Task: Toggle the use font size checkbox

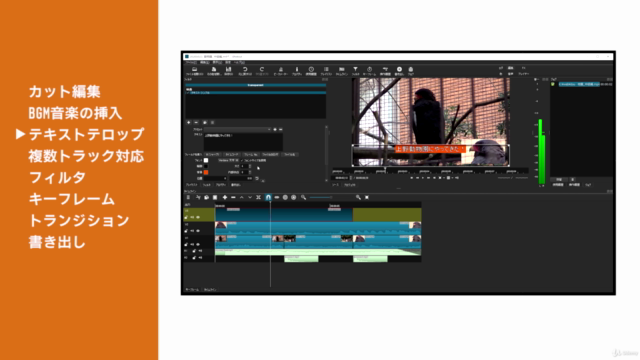Action: click(242, 160)
